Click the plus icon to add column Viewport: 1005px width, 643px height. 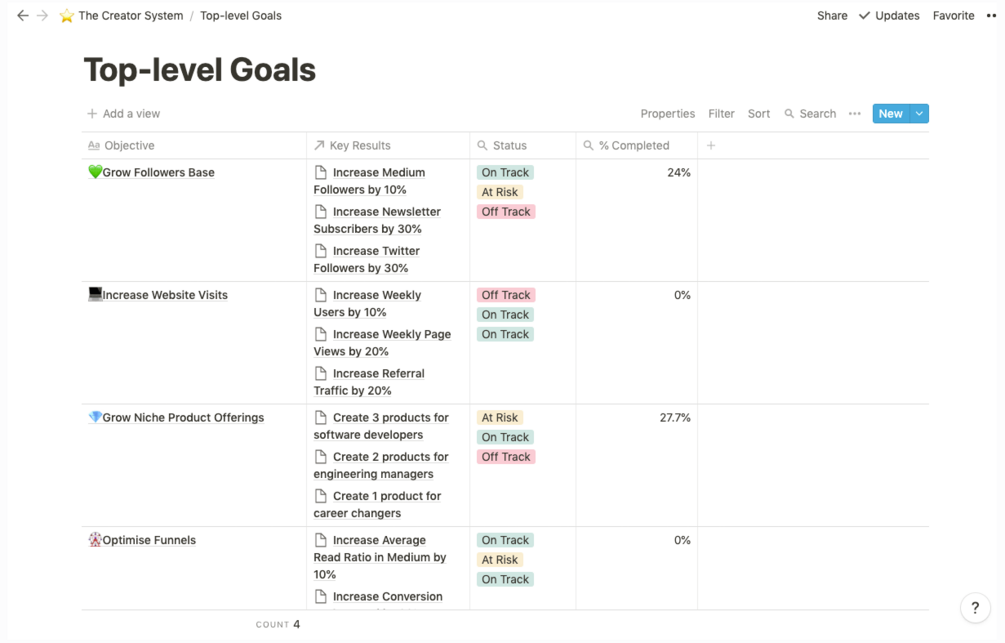point(711,146)
